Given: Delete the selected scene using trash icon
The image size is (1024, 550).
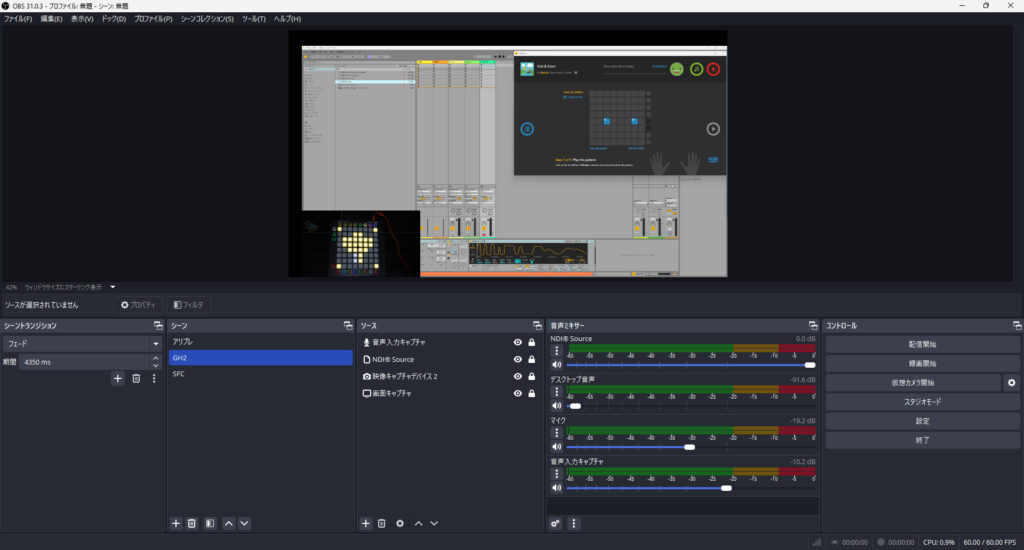Looking at the screenshot, I should coord(193,523).
